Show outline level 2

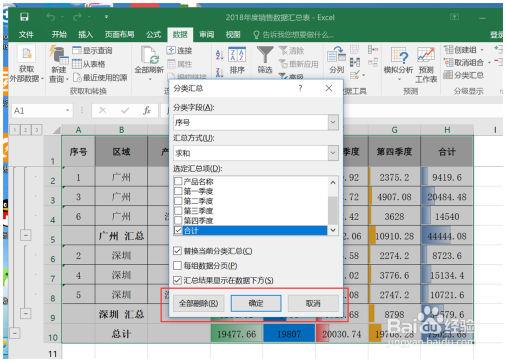[x=25, y=130]
